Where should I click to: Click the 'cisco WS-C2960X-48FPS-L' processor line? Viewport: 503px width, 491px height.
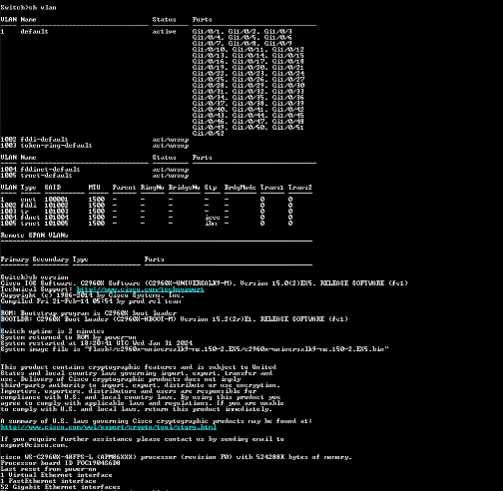coord(176,457)
